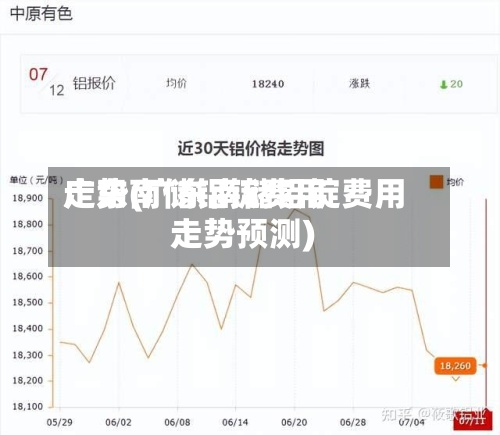This screenshot has width=500, height=435.
Task: Toggle the 均价 legend color swatch
Action: click(436, 182)
